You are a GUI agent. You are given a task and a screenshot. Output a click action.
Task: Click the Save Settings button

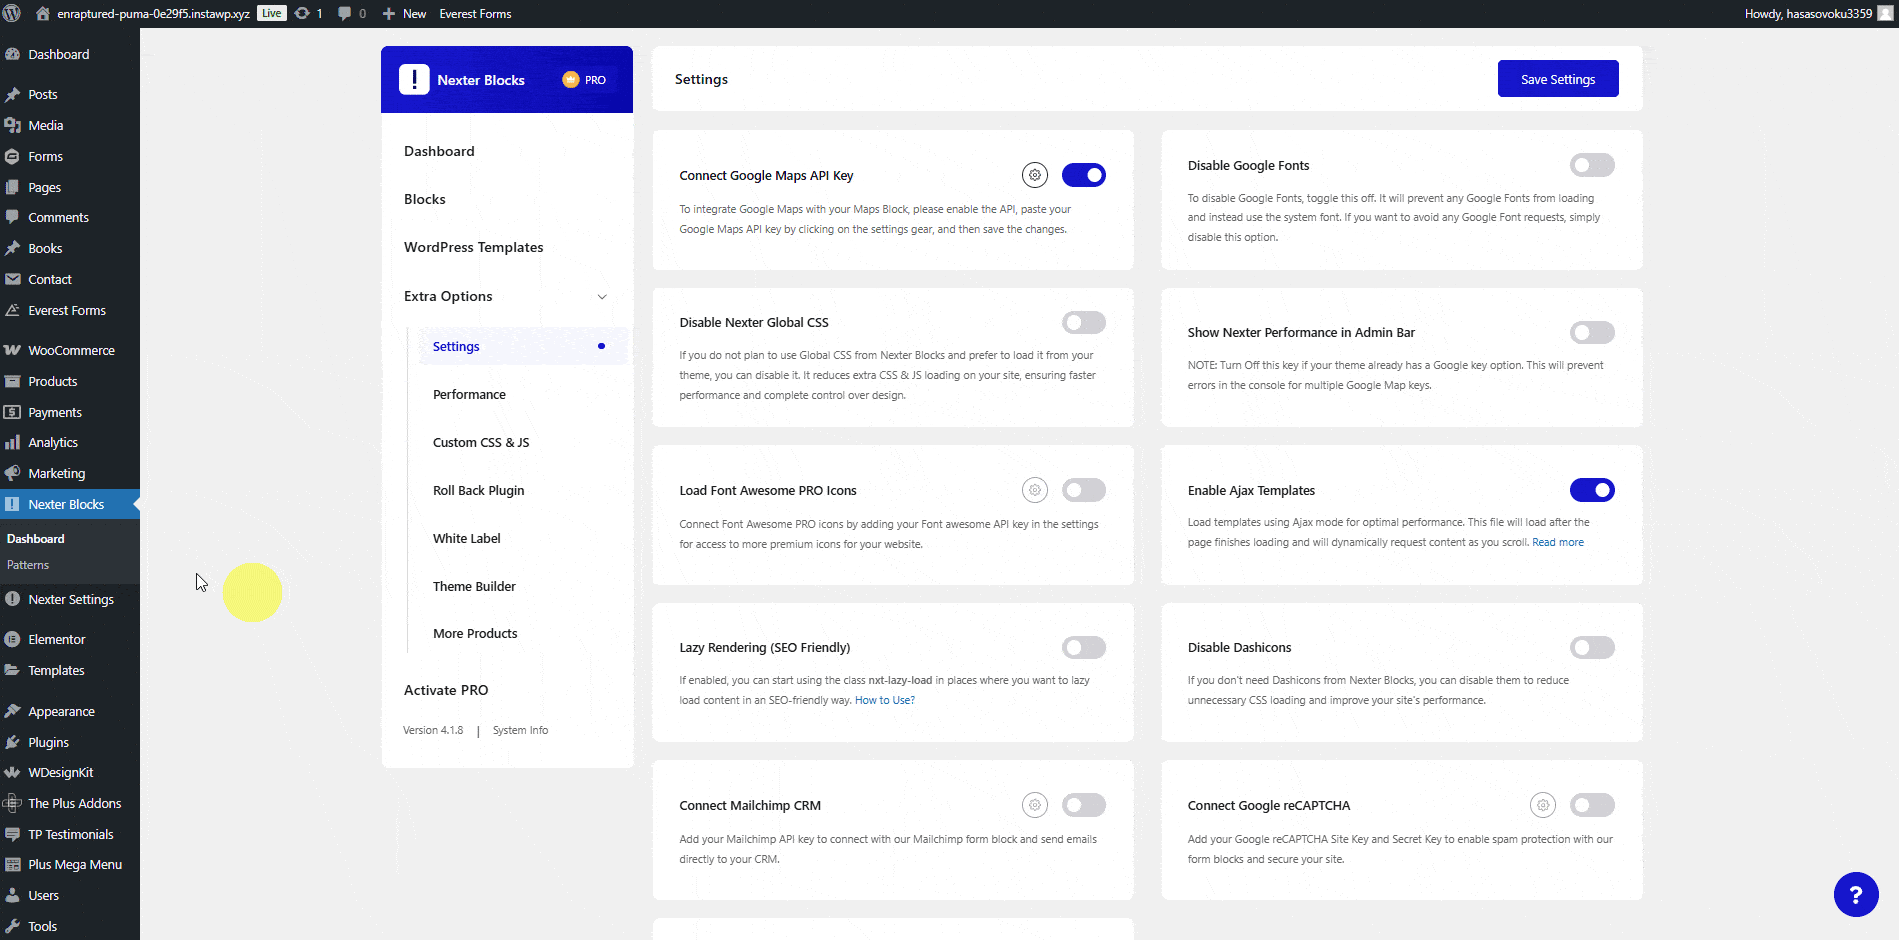click(x=1557, y=79)
